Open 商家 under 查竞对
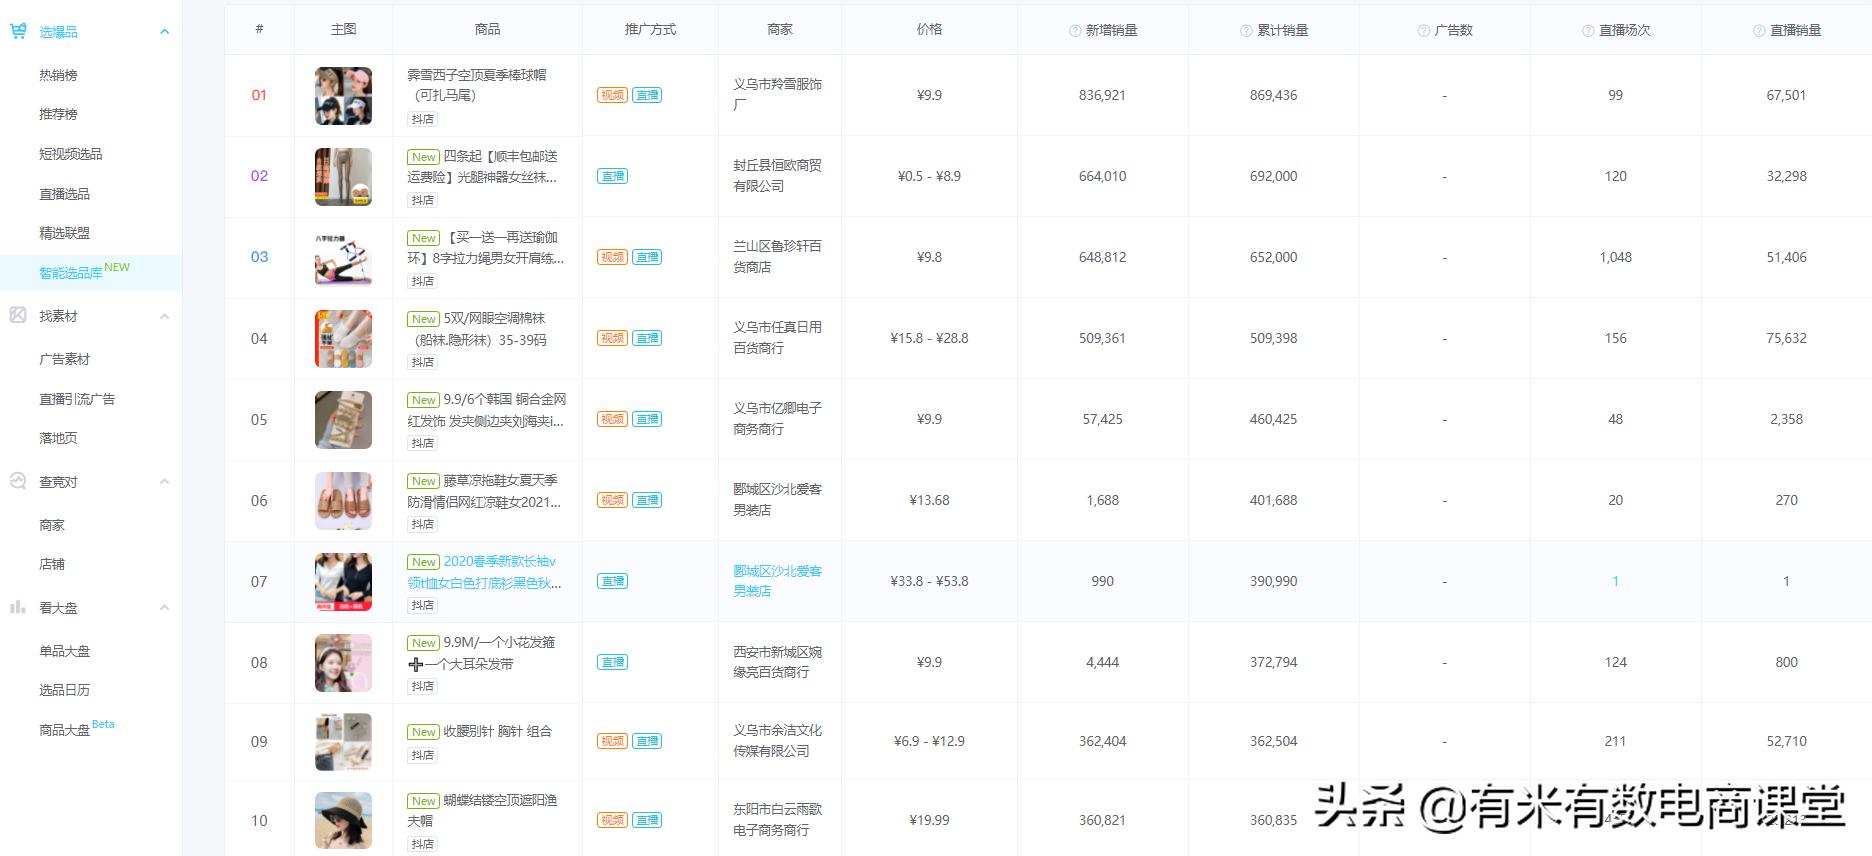 [x=52, y=525]
